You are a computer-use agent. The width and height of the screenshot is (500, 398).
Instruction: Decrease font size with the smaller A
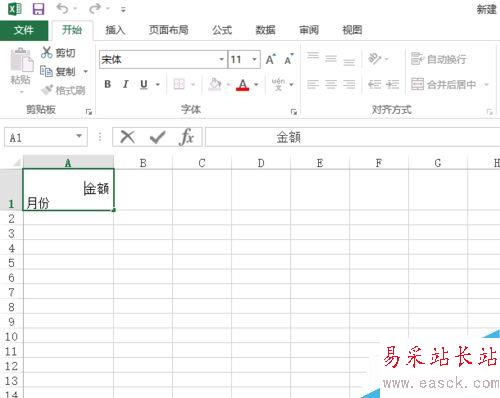pos(289,59)
